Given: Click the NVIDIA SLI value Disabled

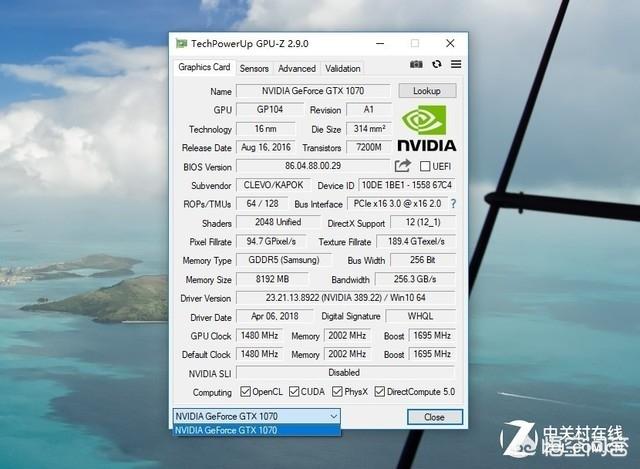Looking at the screenshot, I should click(x=346, y=372).
